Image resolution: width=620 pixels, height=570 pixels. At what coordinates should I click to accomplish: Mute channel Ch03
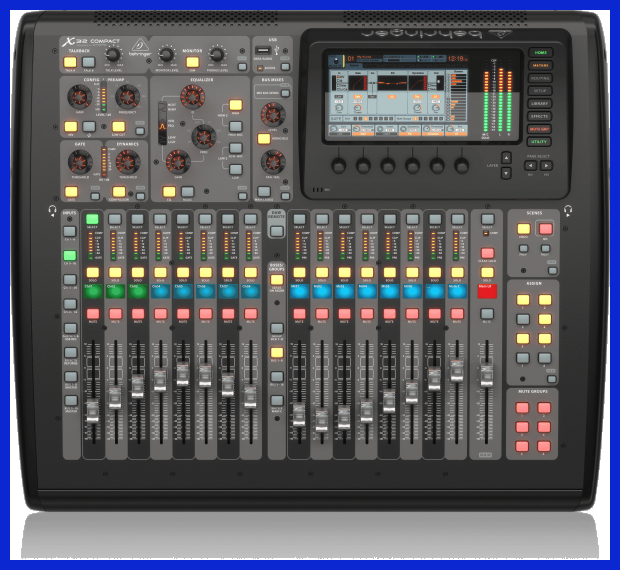coord(138,314)
